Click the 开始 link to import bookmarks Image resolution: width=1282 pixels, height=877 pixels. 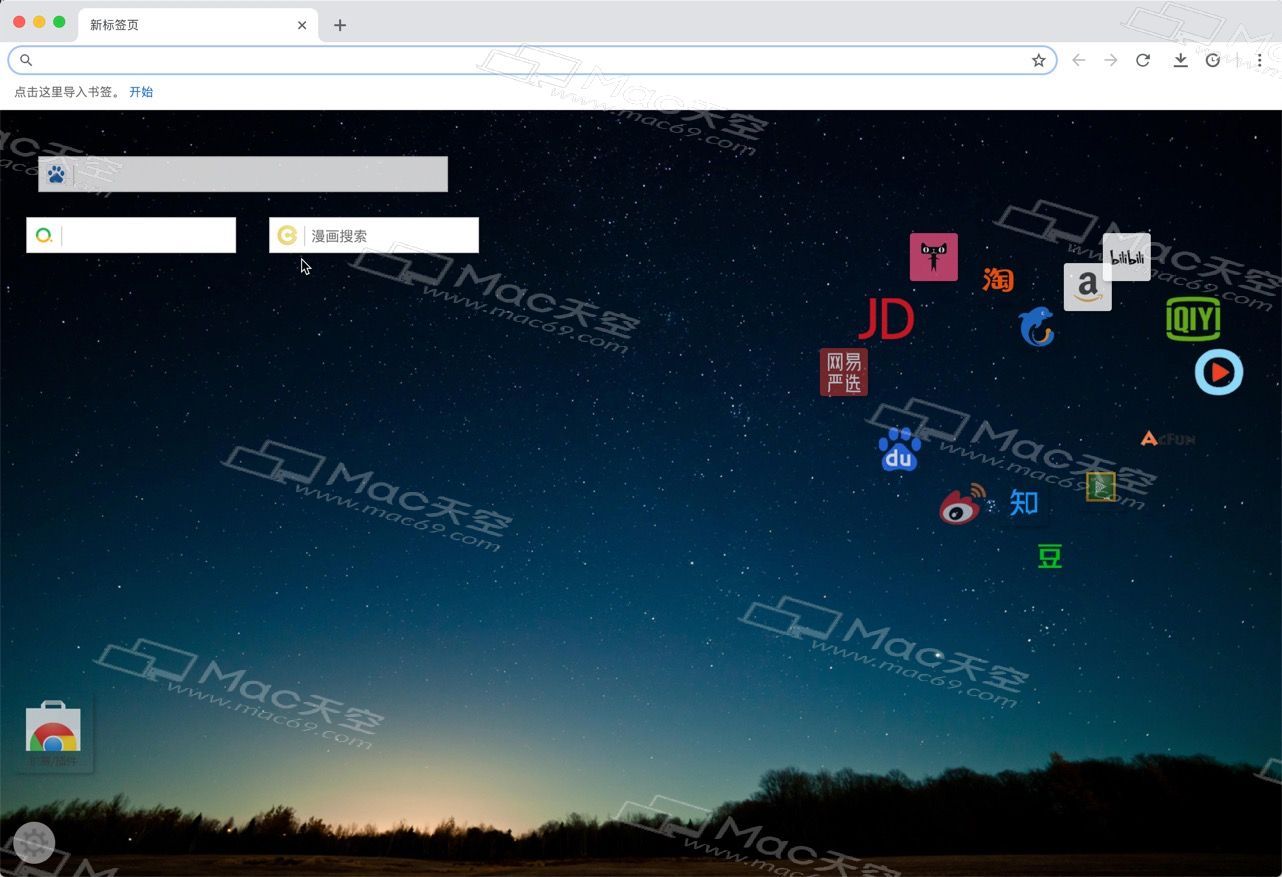[x=141, y=92]
